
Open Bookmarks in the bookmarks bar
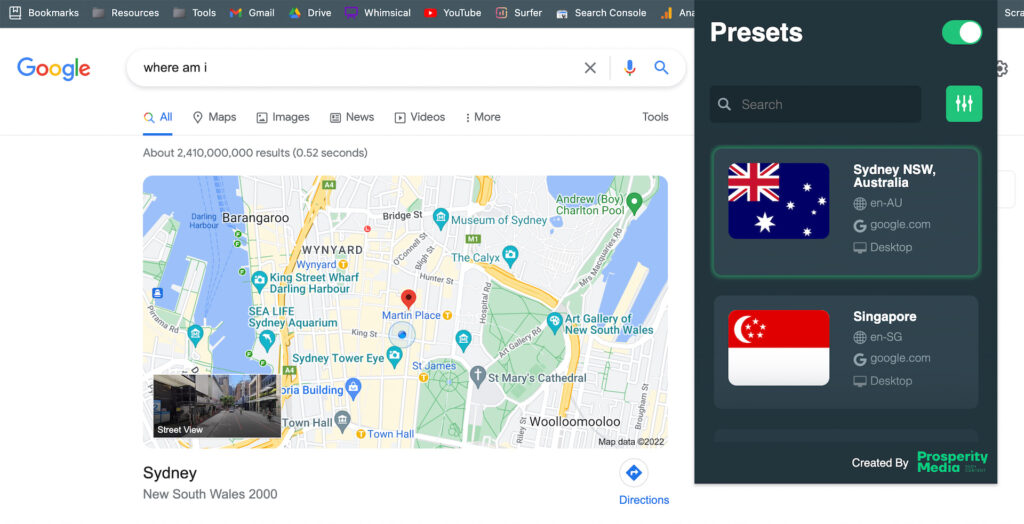click(x=44, y=12)
